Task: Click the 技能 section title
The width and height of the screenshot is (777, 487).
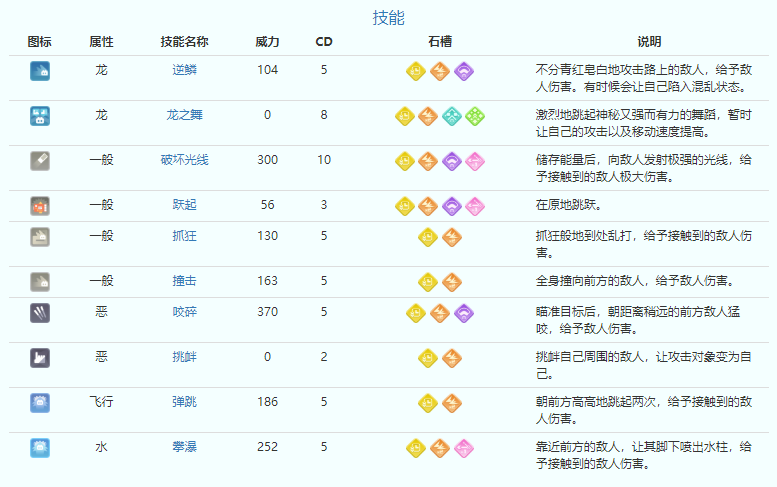Action: tap(388, 18)
